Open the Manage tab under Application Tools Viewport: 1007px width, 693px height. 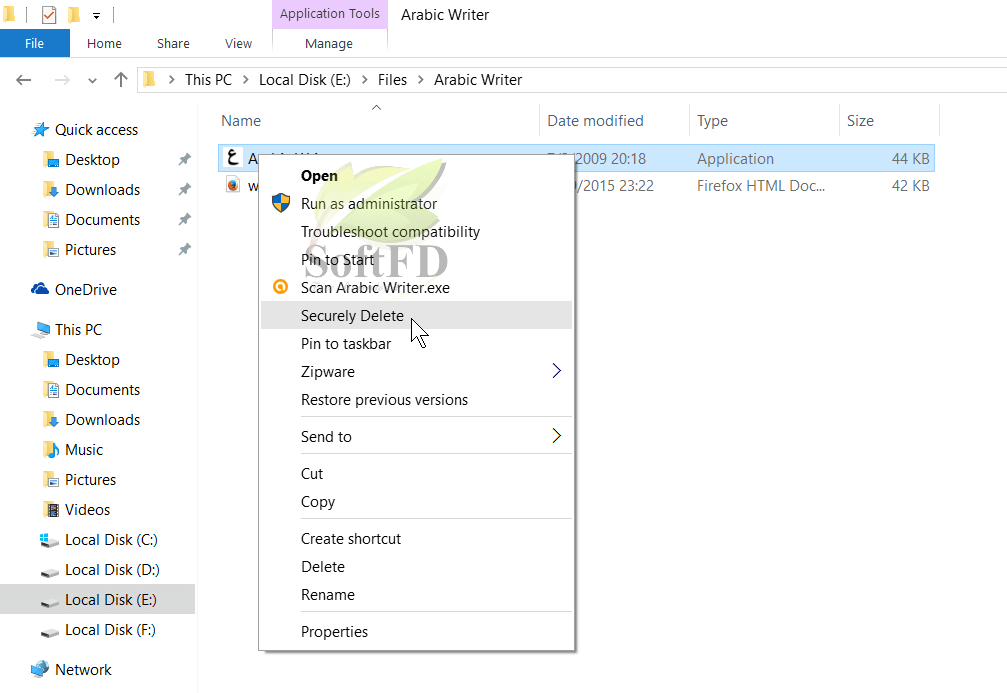329,44
